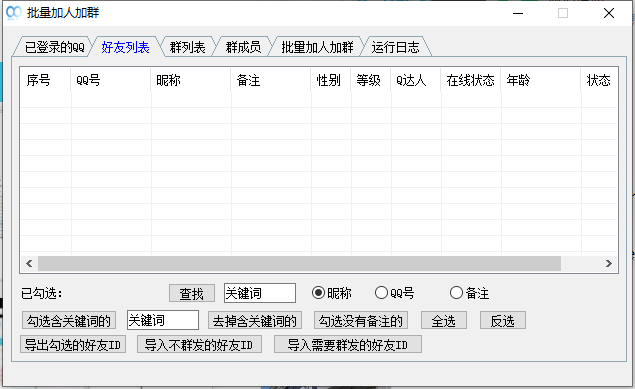This screenshot has height=389, width=635.
Task: Switch to the 已登录的QQ tab
Action: 55,47
